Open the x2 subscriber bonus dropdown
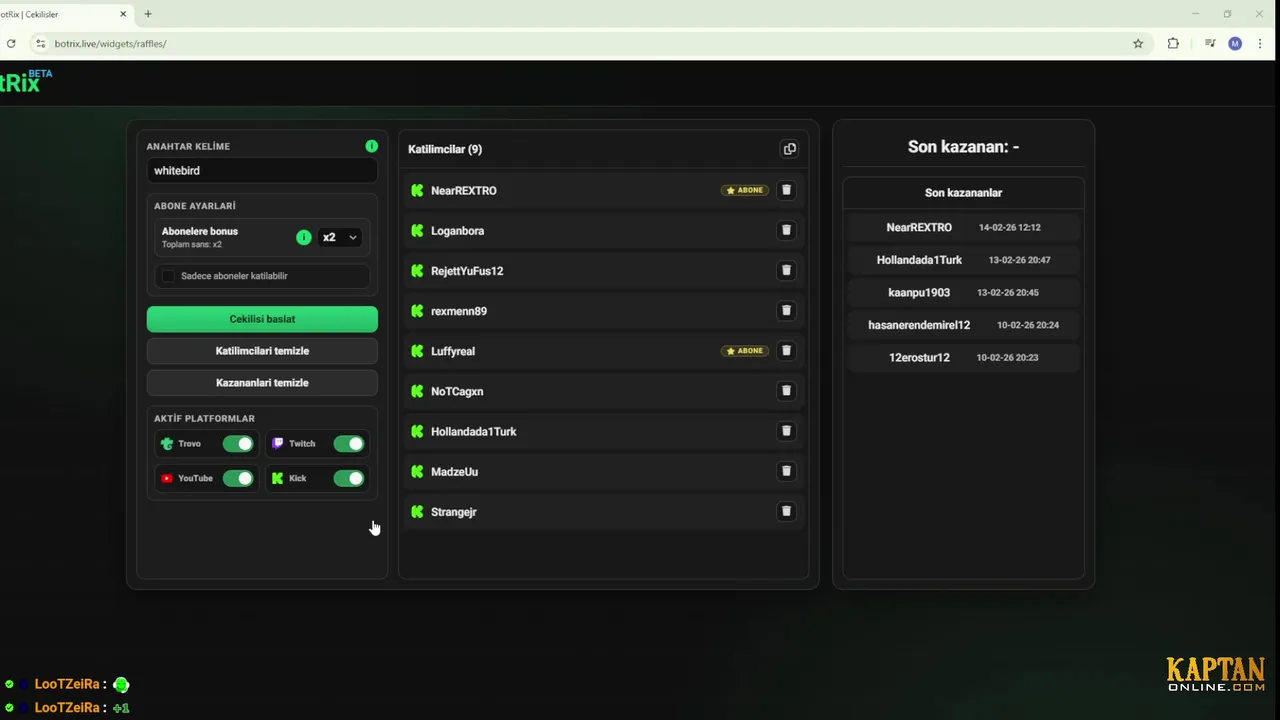This screenshot has height=720, width=1280. point(340,237)
